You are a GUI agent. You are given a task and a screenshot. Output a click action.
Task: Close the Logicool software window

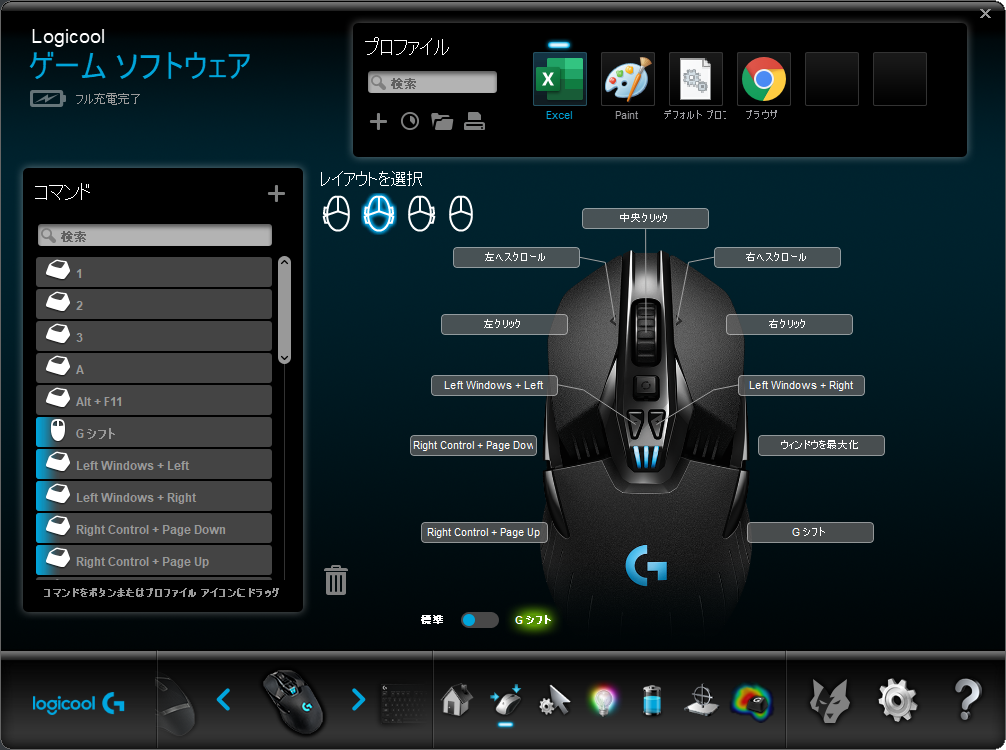point(985,13)
